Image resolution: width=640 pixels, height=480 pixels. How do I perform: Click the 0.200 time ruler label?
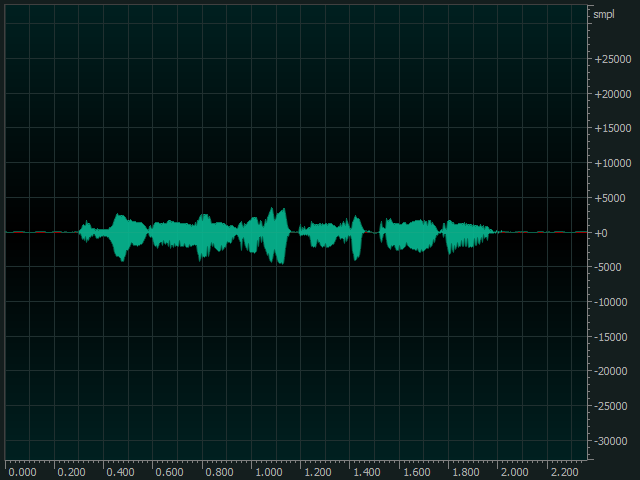point(71,473)
